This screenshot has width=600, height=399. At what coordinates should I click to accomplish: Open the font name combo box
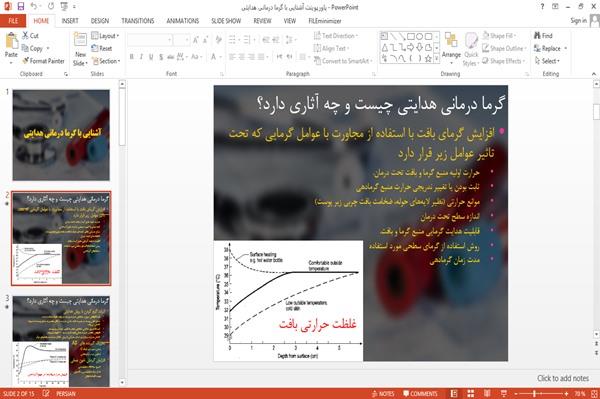tap(150, 39)
